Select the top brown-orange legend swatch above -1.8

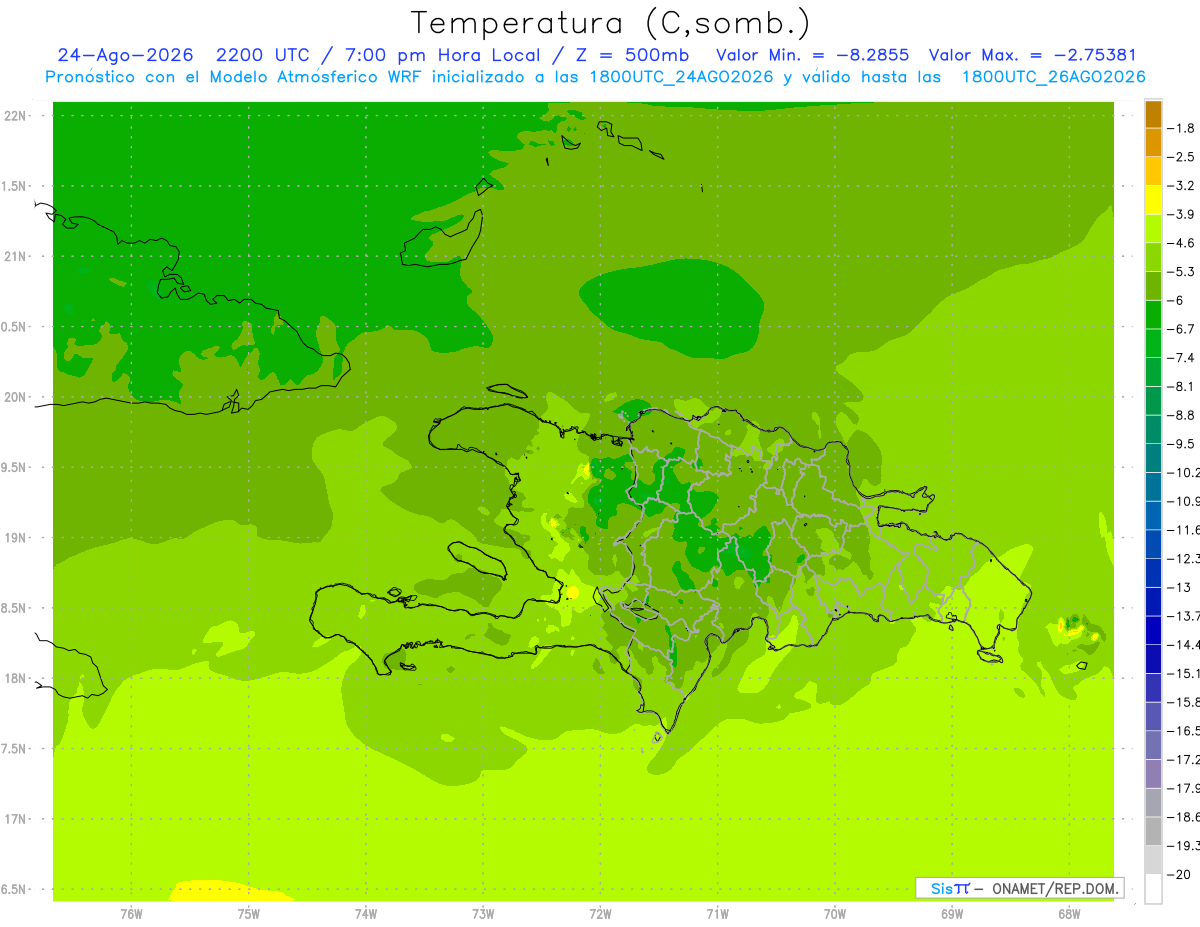1153,114
